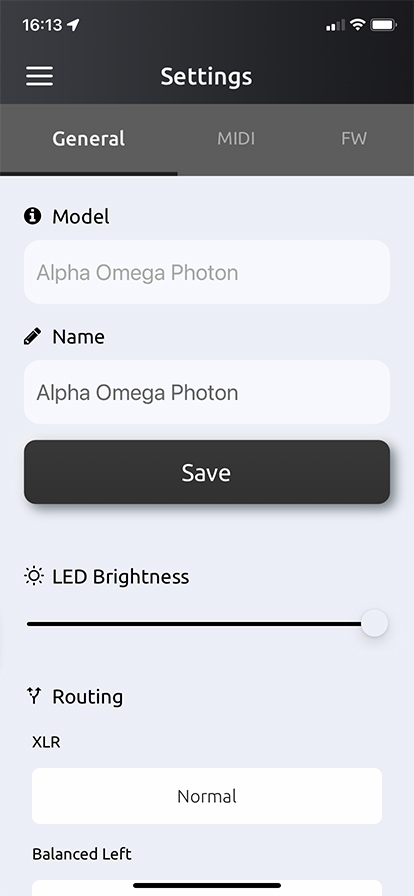Tap the Name pencil icon
The image size is (414, 896).
coord(33,336)
